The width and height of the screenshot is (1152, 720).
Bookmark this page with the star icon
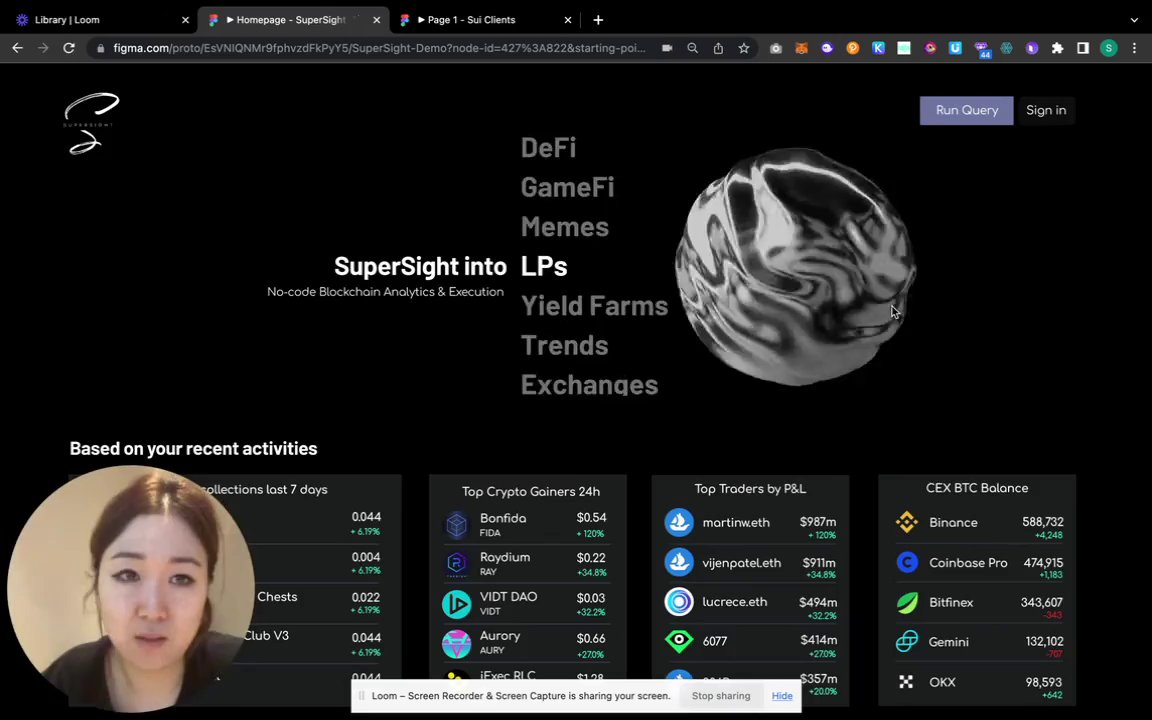[744, 48]
